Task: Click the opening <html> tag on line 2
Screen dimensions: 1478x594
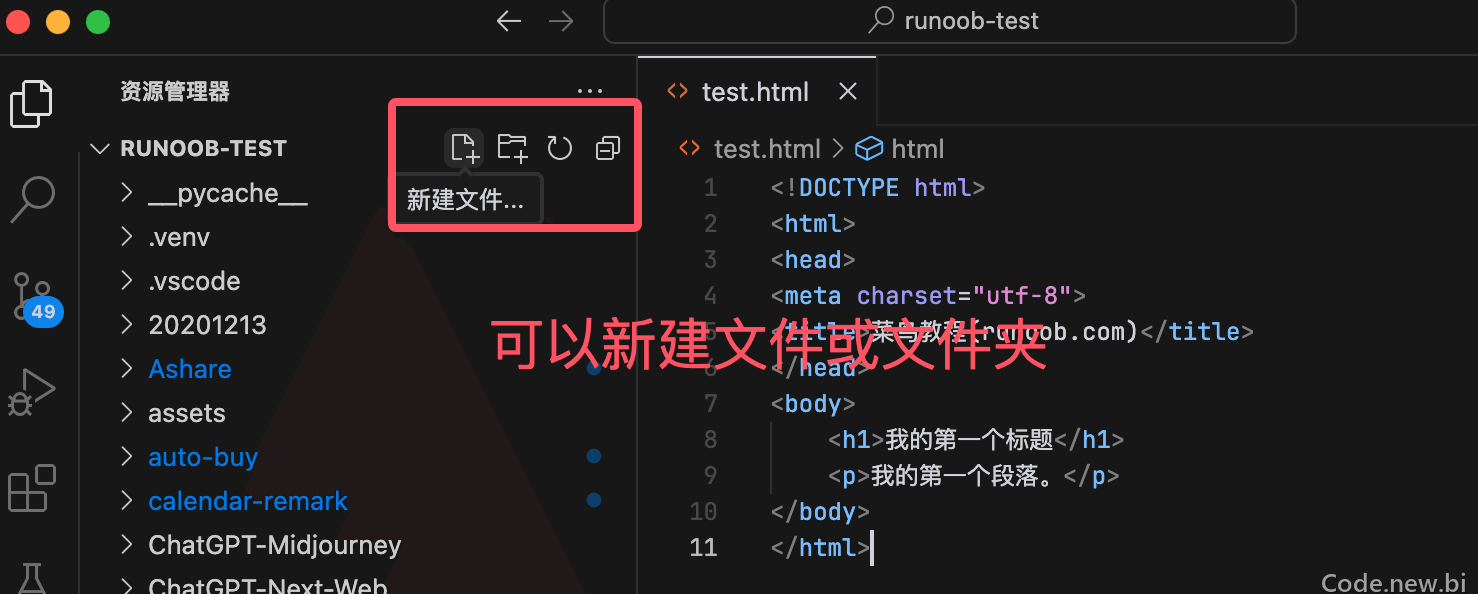Action: pos(813,223)
